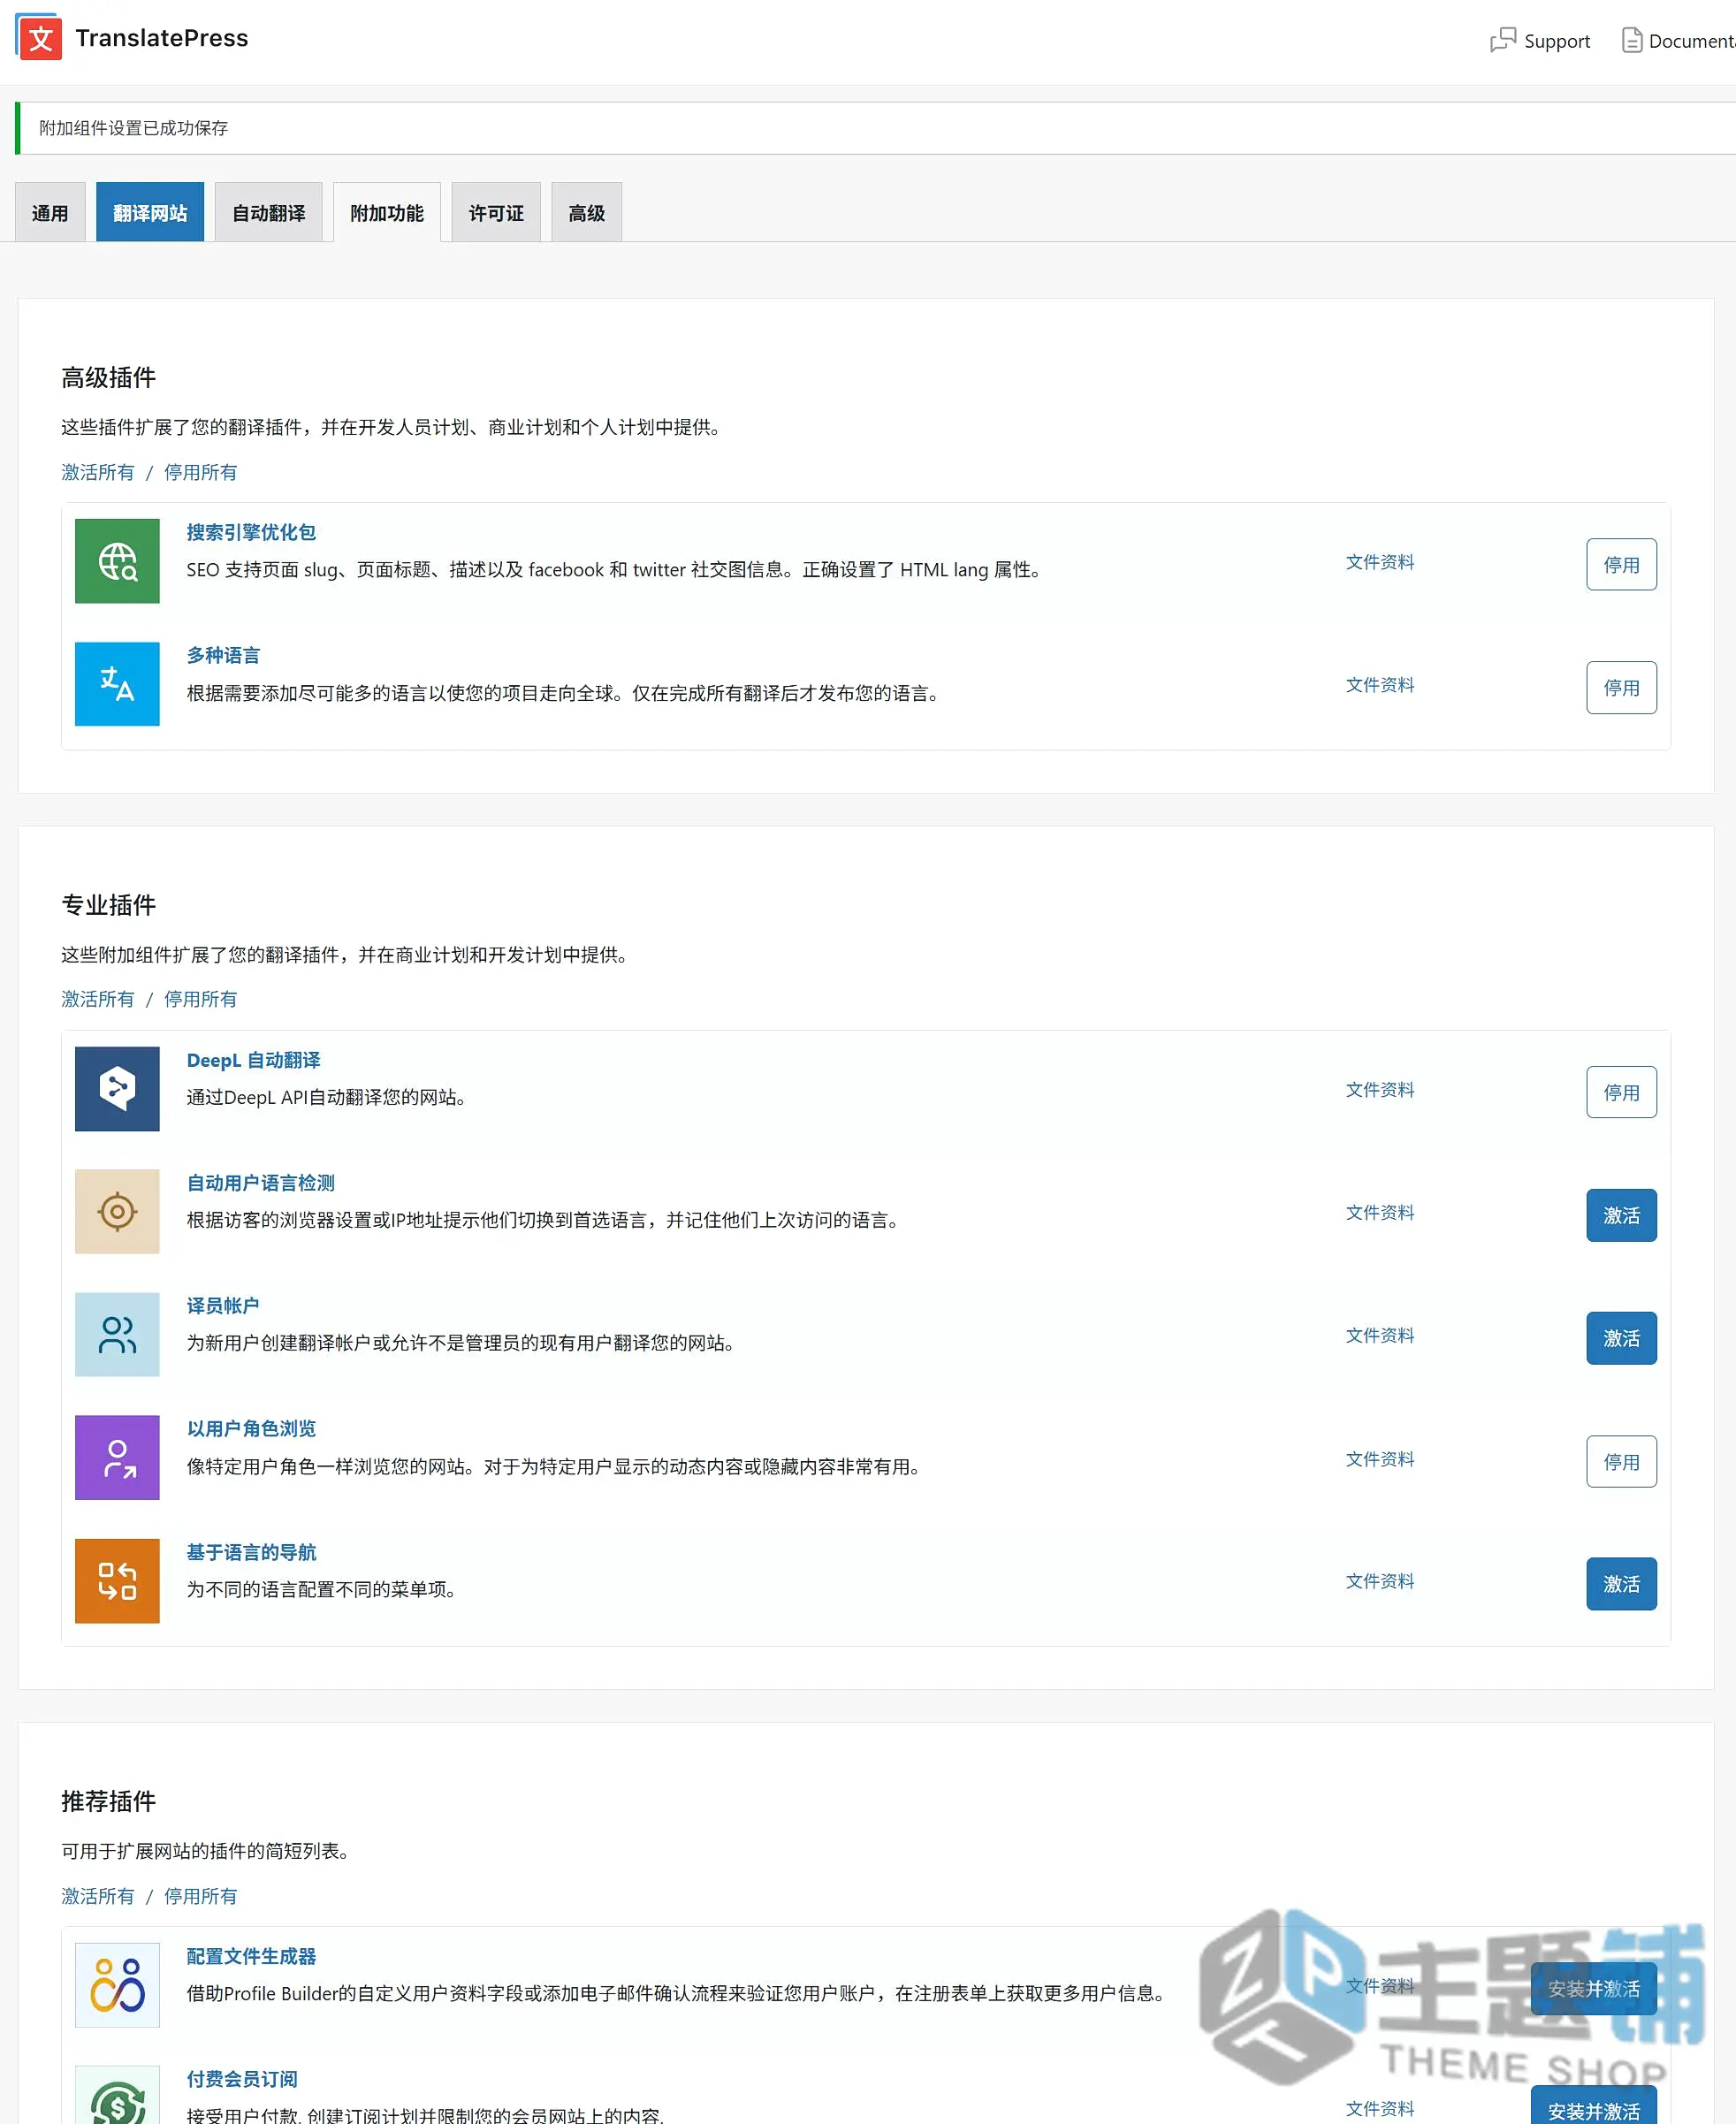Open 文件资料 for DeepL 自动翻译
1736x2124 pixels.
point(1380,1090)
